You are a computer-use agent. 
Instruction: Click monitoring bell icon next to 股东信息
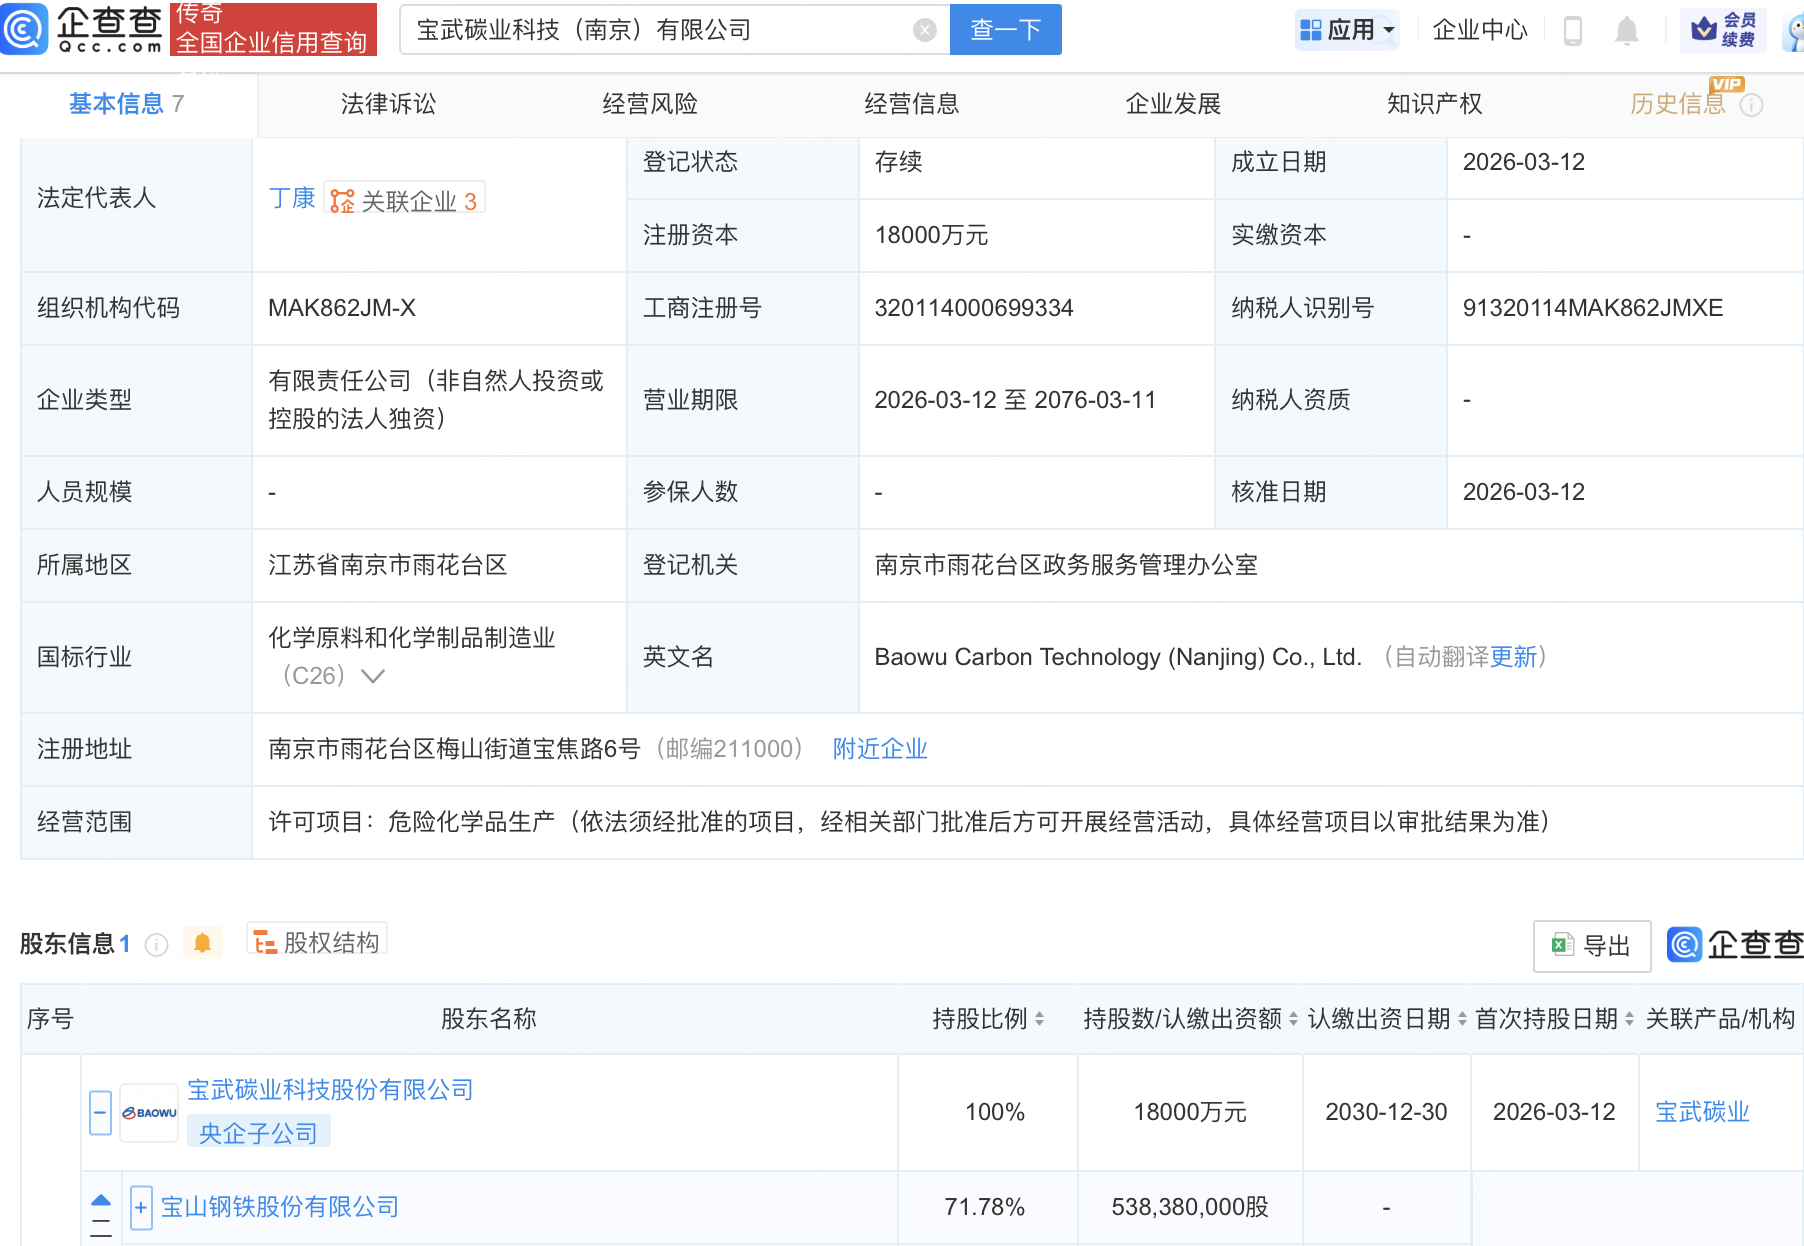[203, 943]
